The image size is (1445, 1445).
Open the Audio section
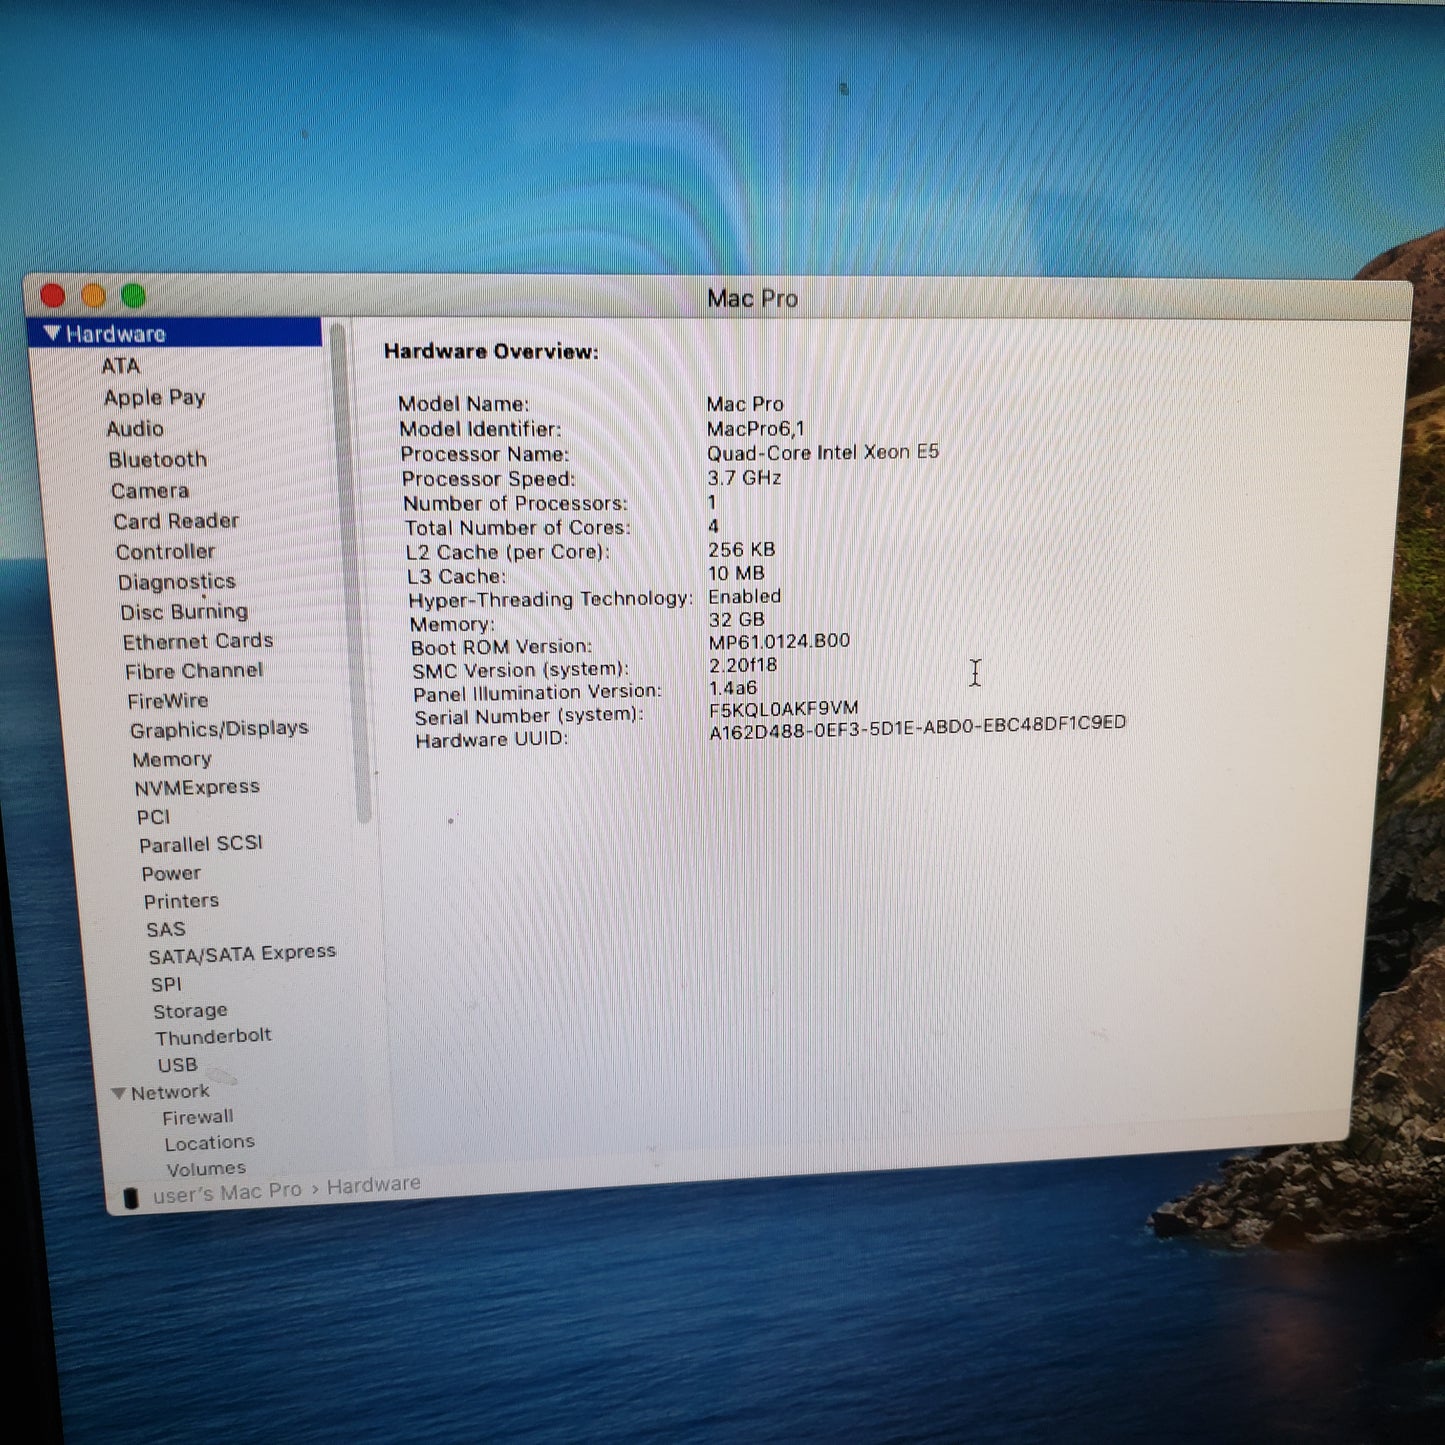(135, 429)
